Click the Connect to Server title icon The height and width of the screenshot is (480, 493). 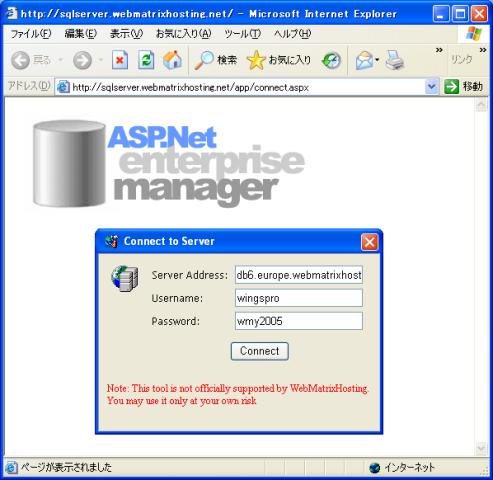point(111,241)
